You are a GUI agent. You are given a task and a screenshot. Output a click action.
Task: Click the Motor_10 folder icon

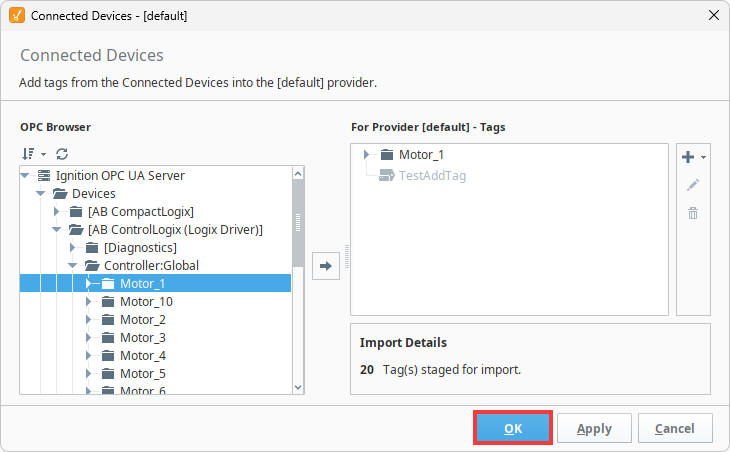pyautogui.click(x=108, y=302)
